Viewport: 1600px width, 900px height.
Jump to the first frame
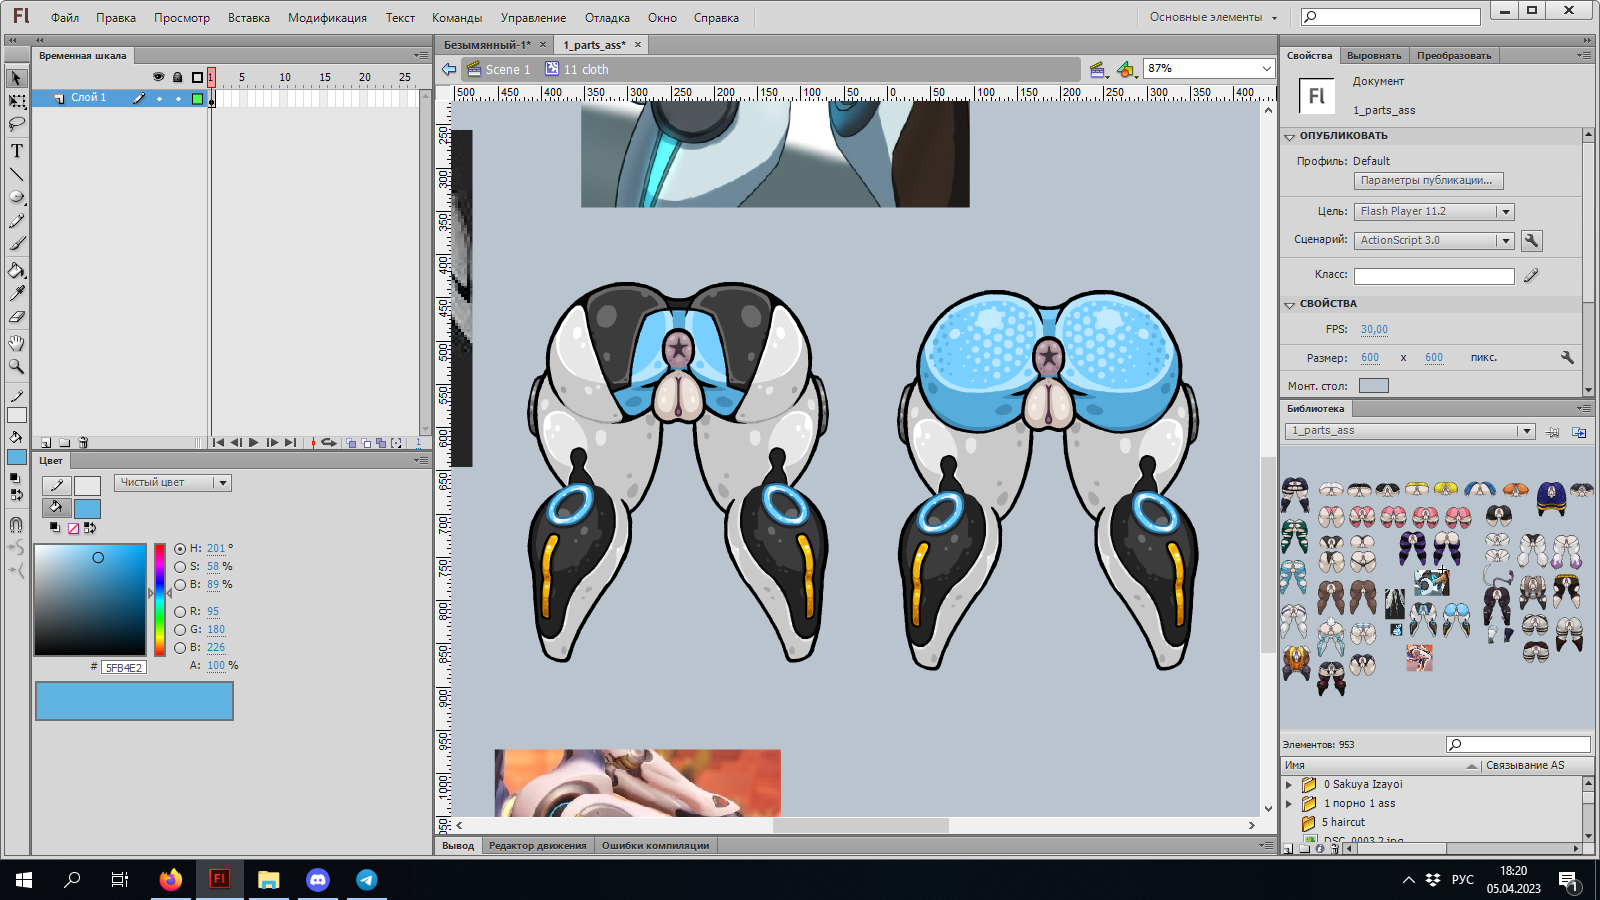(218, 442)
